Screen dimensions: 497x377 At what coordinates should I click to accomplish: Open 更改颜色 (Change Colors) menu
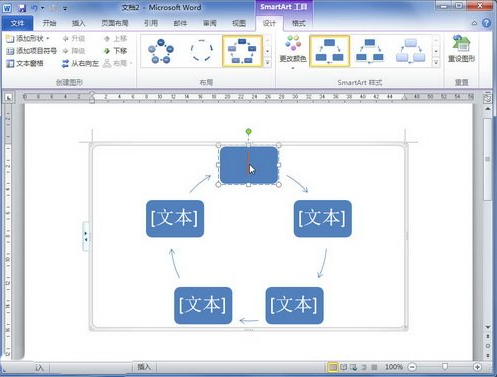[x=293, y=52]
